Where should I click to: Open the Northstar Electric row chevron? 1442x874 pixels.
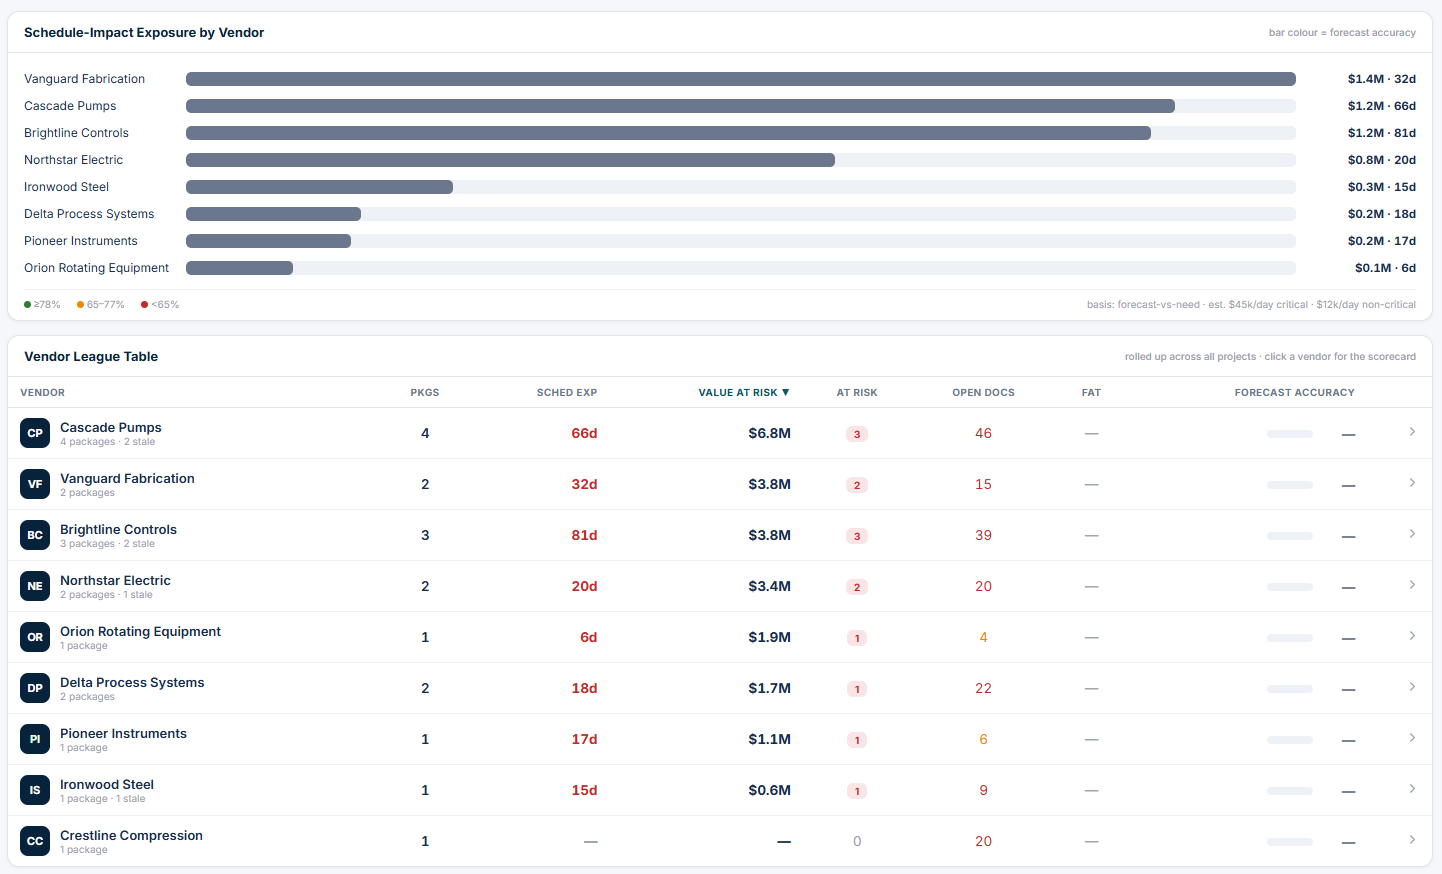click(1412, 585)
